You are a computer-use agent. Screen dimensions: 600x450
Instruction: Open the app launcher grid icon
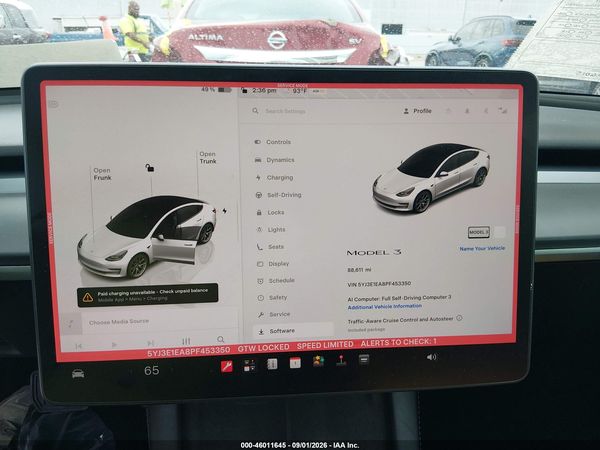tap(249, 365)
